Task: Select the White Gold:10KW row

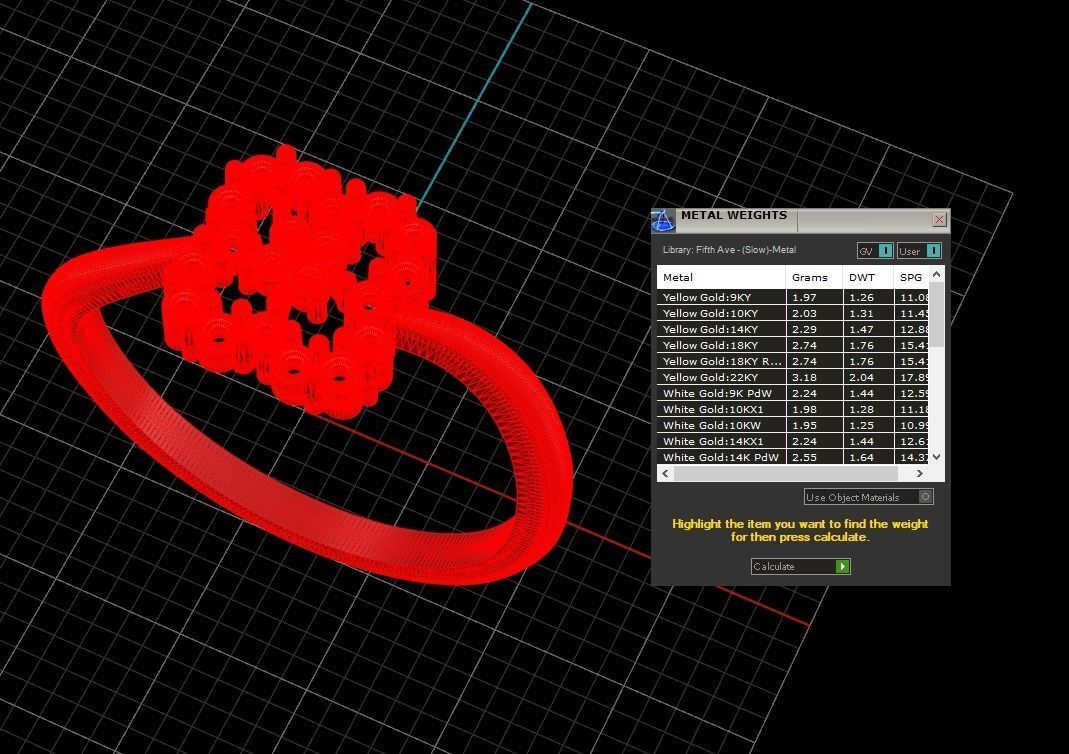Action: 793,425
